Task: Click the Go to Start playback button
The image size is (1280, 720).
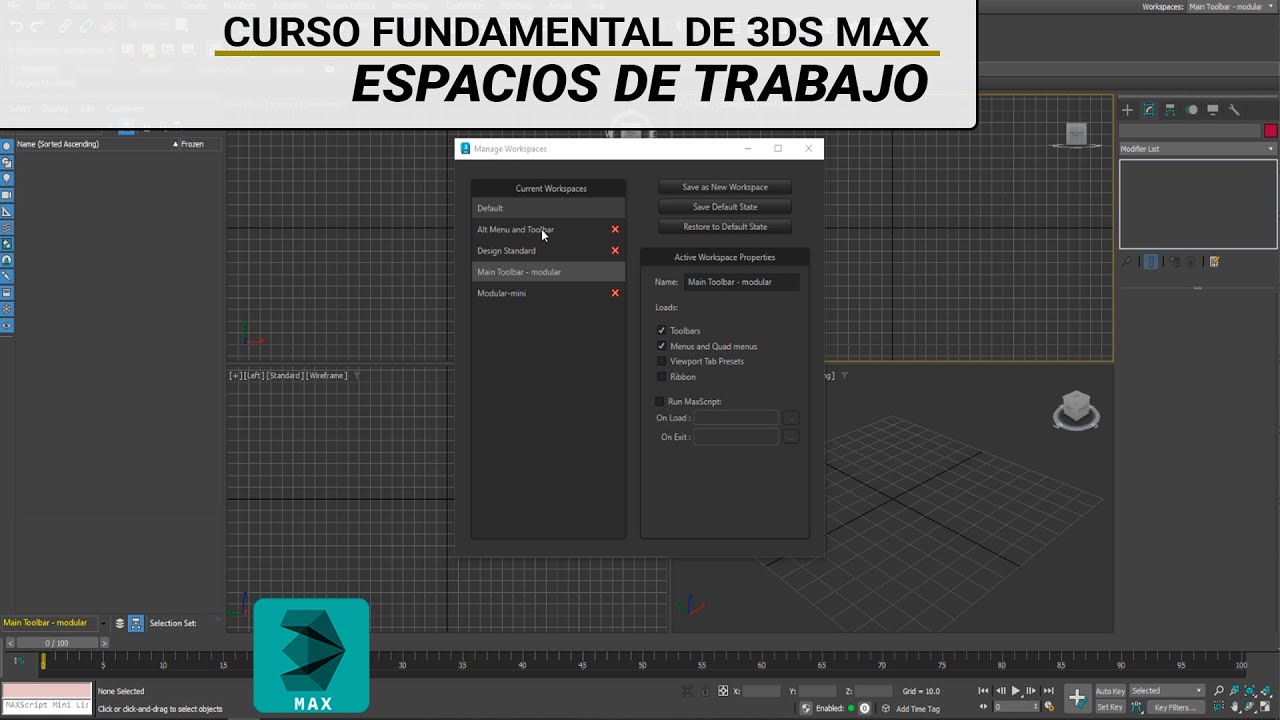Action: click(x=984, y=691)
